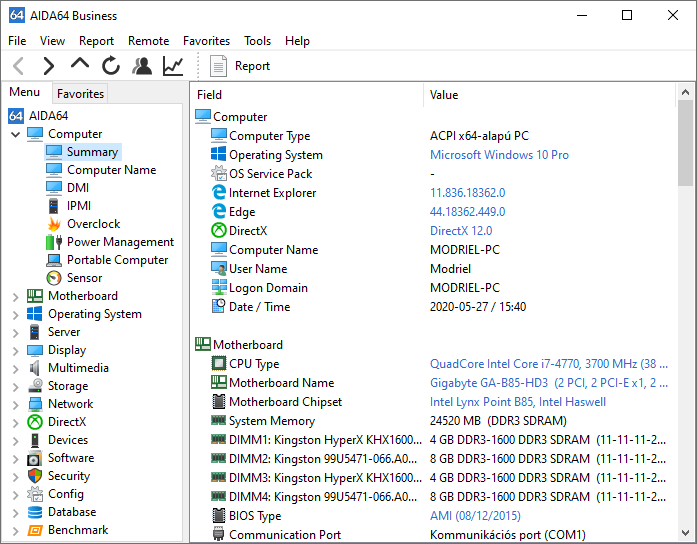Viewport: 697px width, 544px height.
Task: Click the Benchmark icon in tree
Action: pos(35,530)
